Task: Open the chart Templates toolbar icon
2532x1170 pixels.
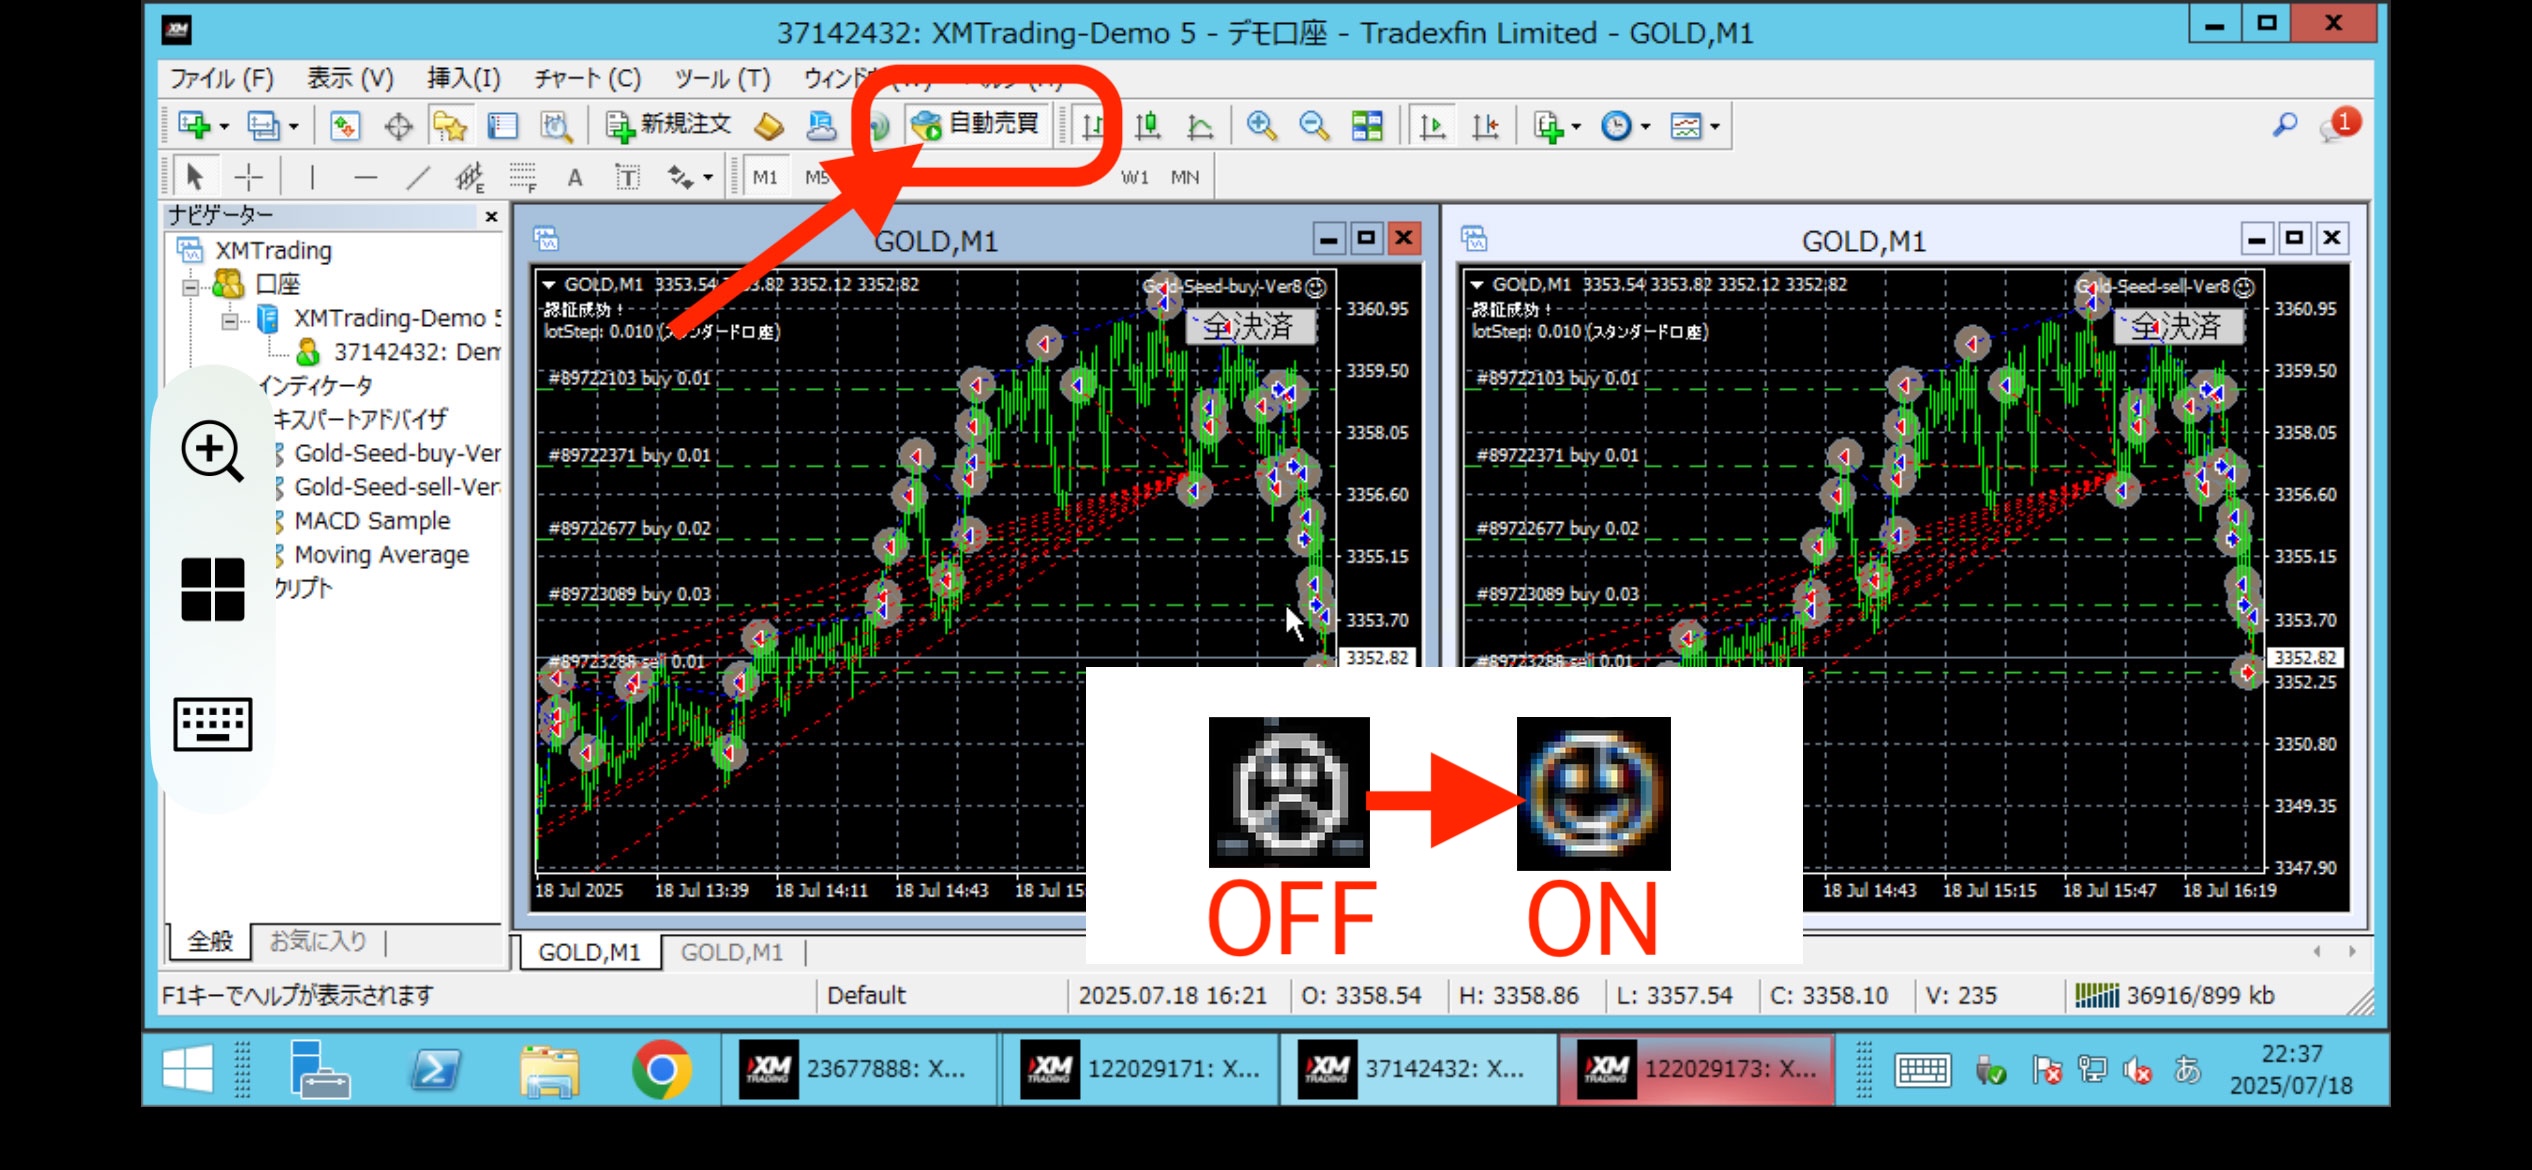Action: (x=1685, y=126)
